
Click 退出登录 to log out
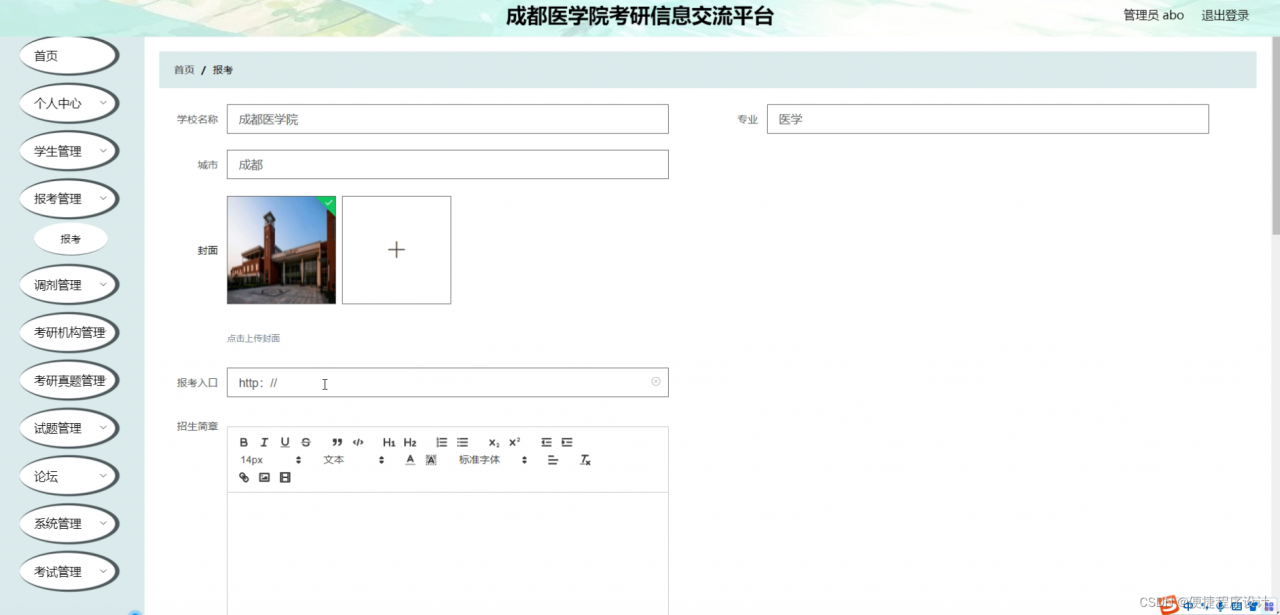1225,15
